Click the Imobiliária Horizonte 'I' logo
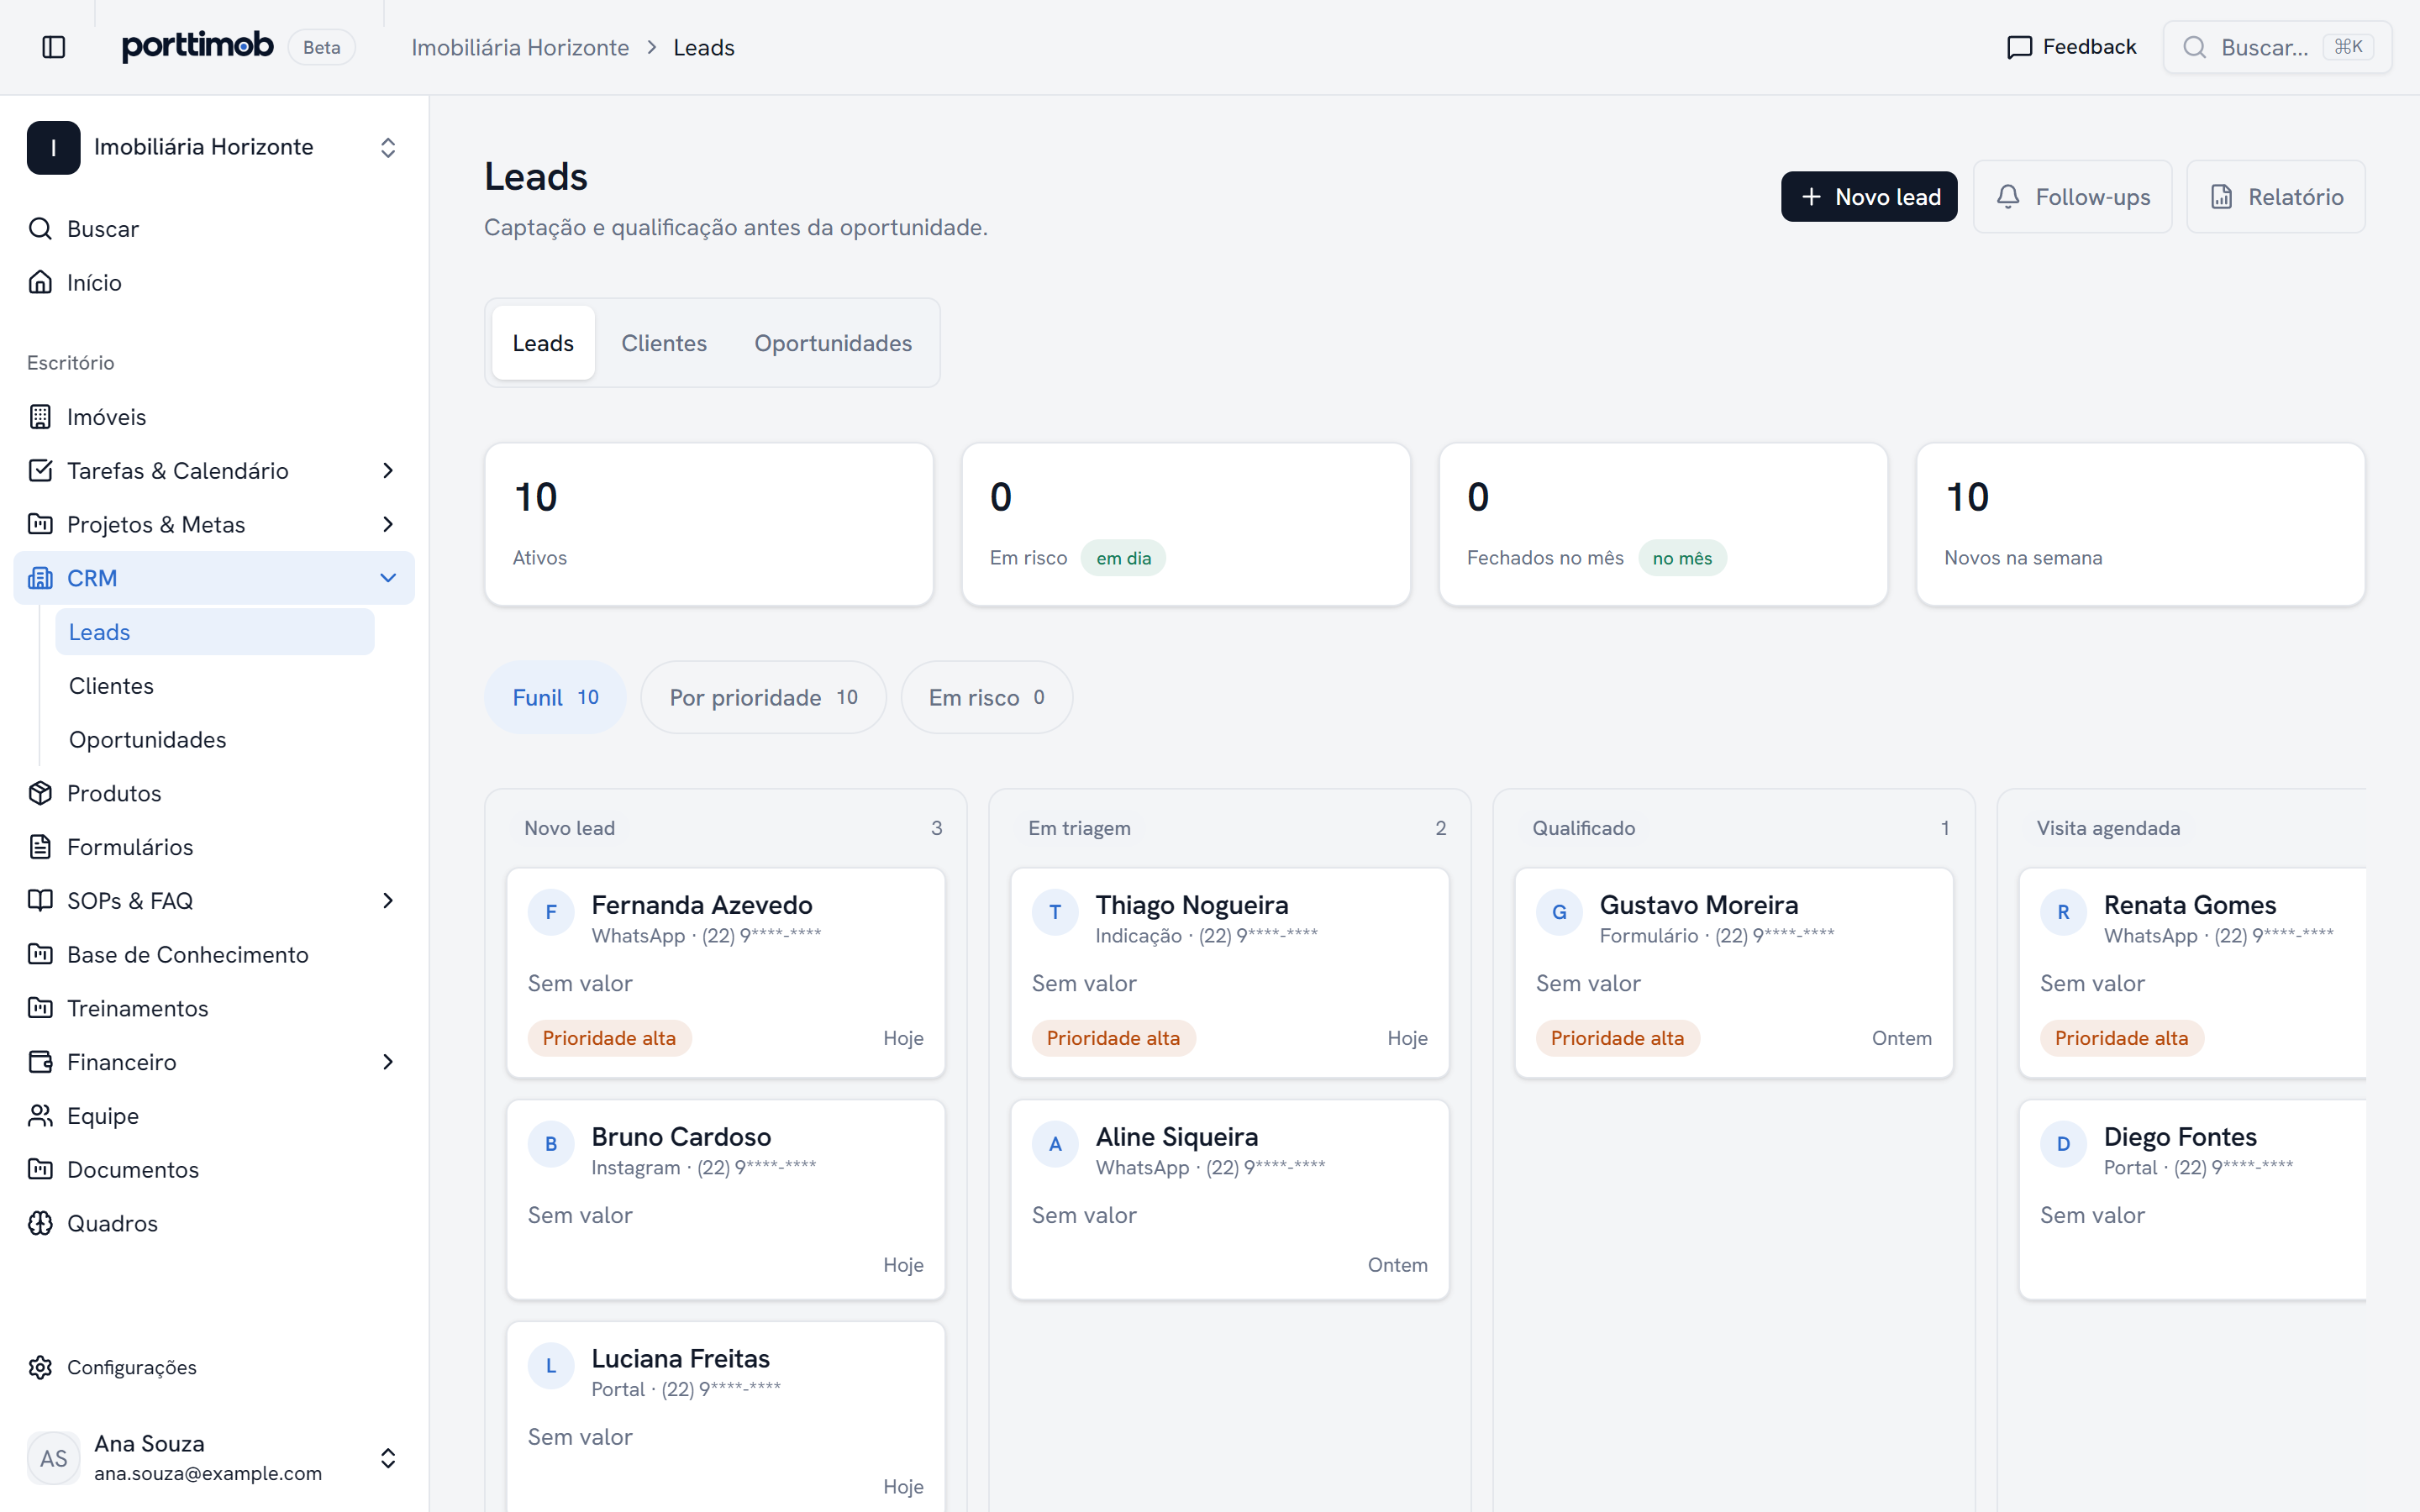 tap(53, 148)
